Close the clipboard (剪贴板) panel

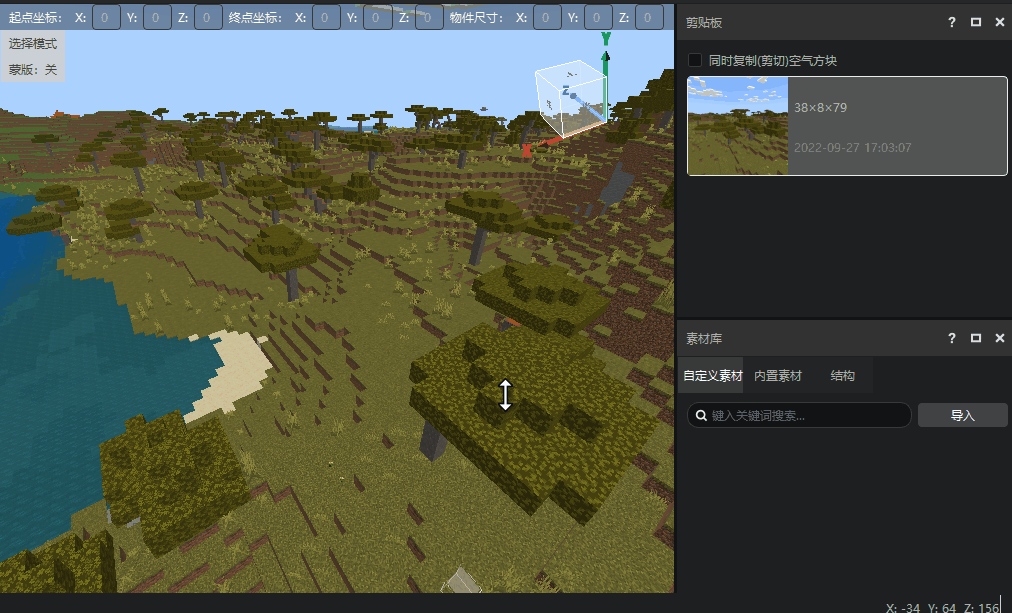point(1000,22)
